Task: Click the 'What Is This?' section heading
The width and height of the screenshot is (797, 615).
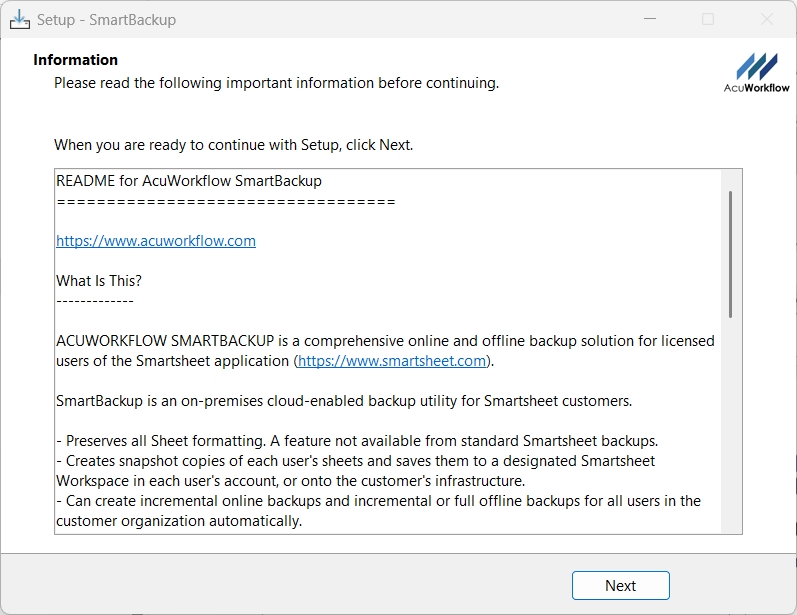Action: (99, 281)
